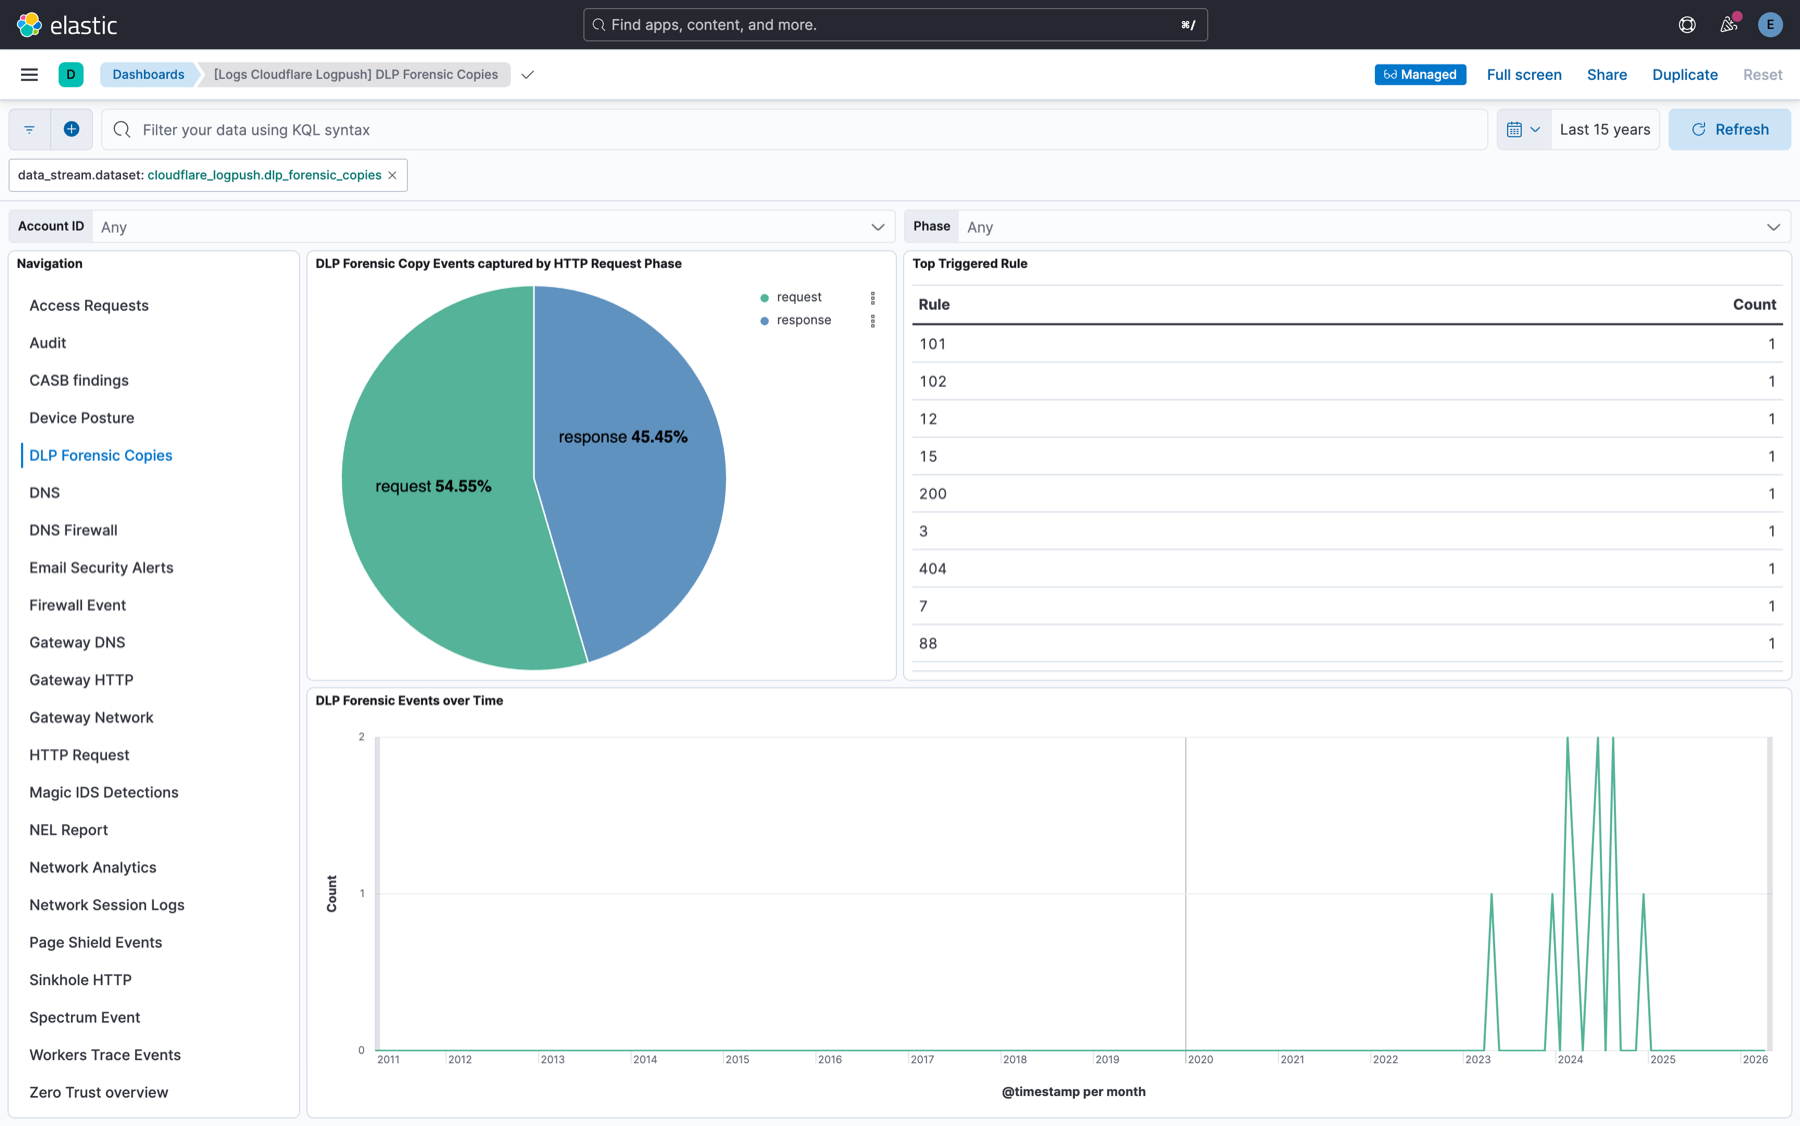The width and height of the screenshot is (1800, 1126).
Task: Open Spectrum Event dashboard
Action: (85, 1018)
